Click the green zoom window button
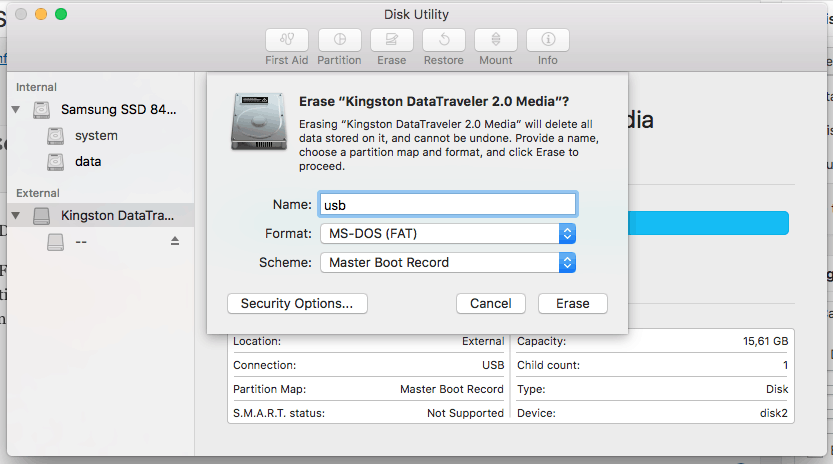The image size is (833, 464). click(x=61, y=14)
